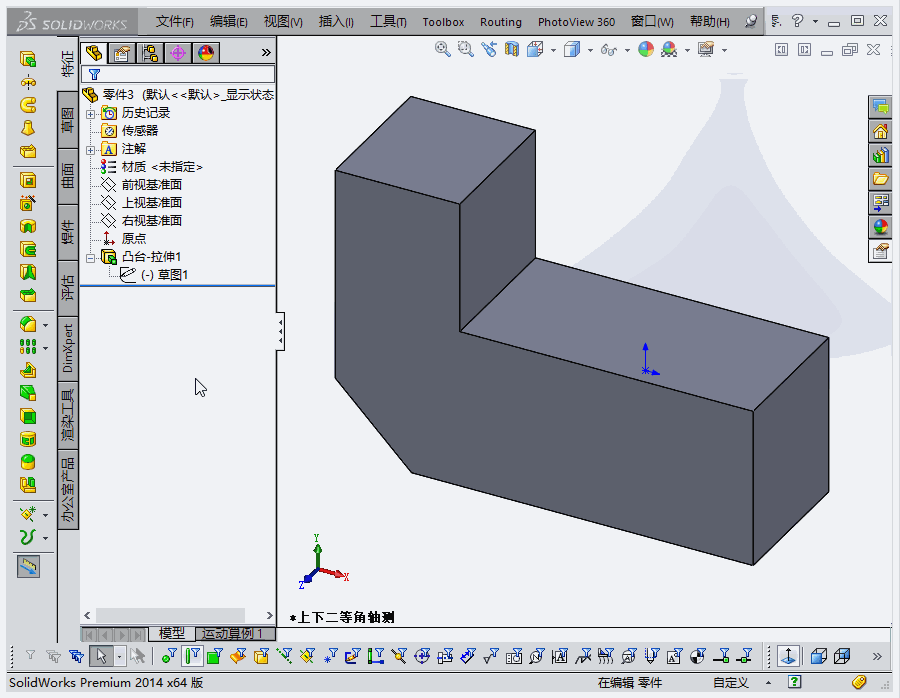Click the Section View icon
This screenshot has height=698, width=900.
pyautogui.click(x=512, y=50)
